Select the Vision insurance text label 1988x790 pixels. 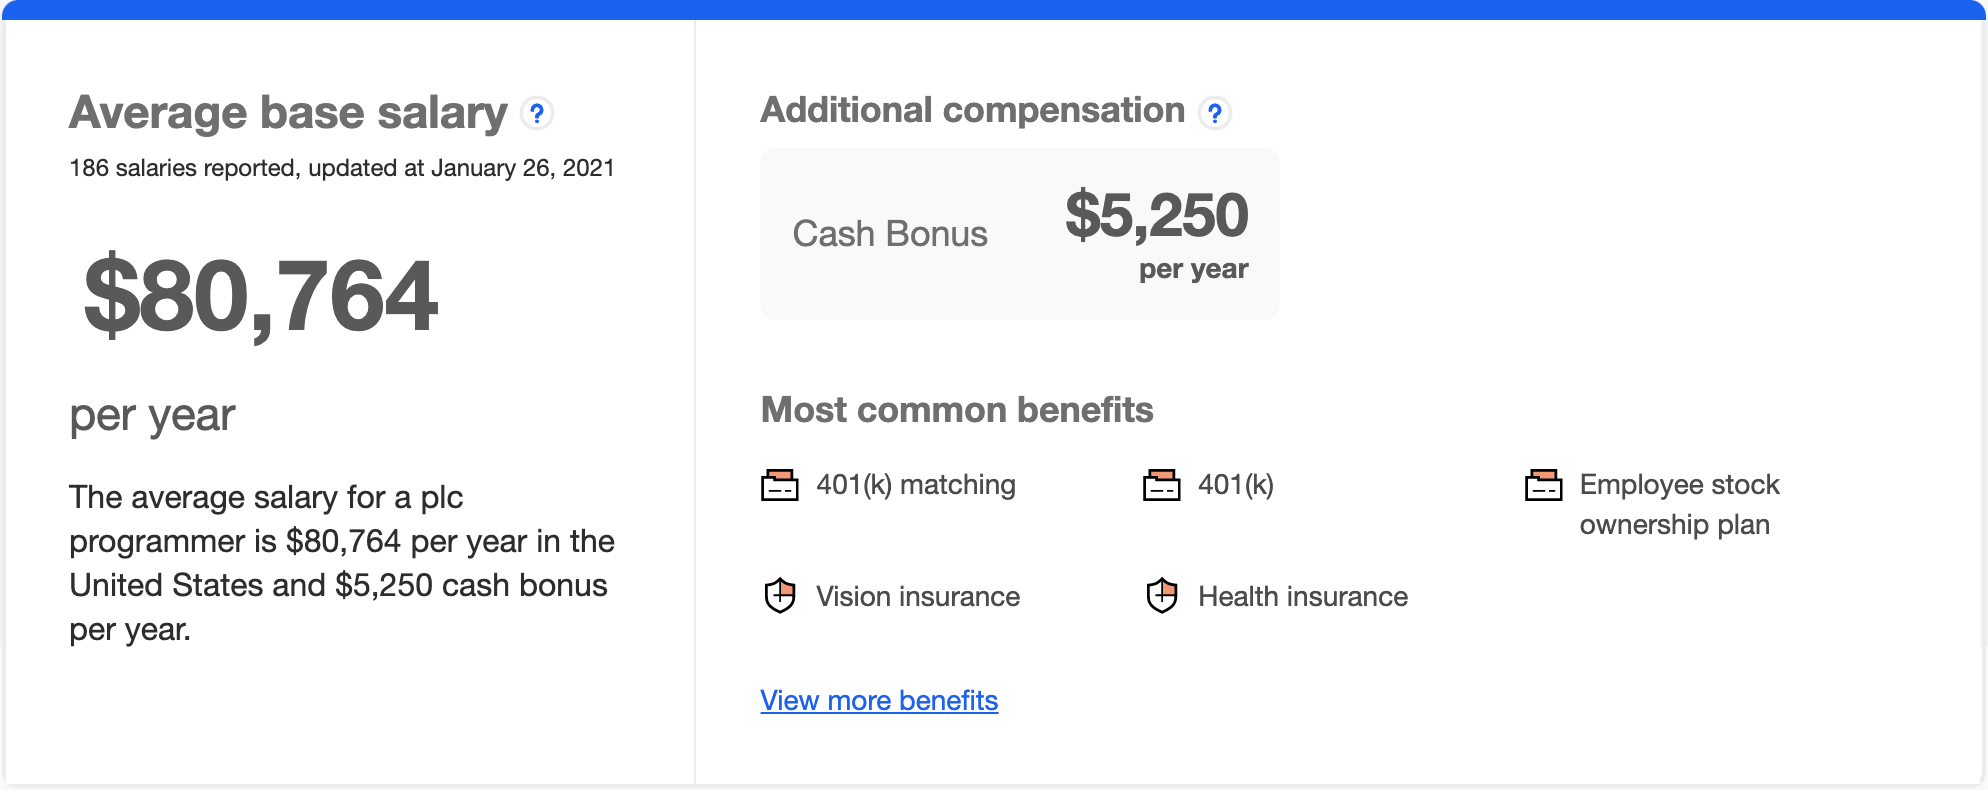click(918, 597)
